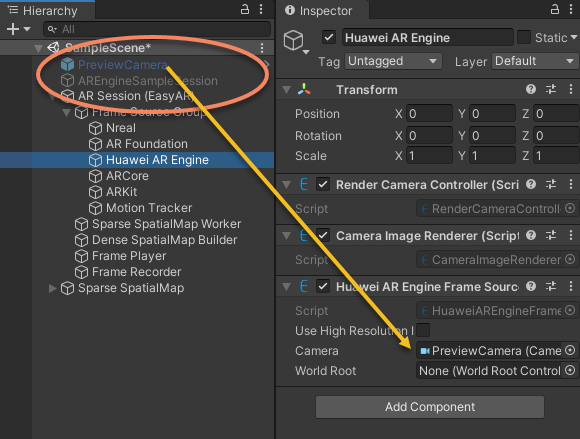Collapse Camera Image Renderer component
580x439 pixels.
pyautogui.click(x=286, y=236)
